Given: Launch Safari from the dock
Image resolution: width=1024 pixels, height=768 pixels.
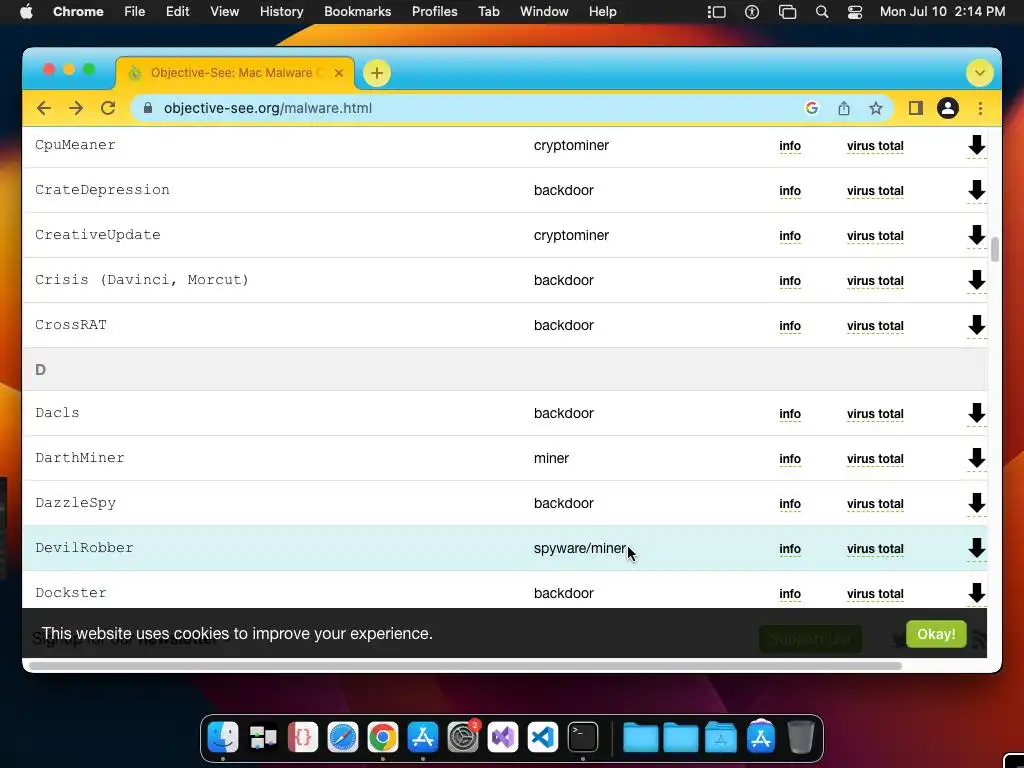Looking at the screenshot, I should tap(343, 737).
